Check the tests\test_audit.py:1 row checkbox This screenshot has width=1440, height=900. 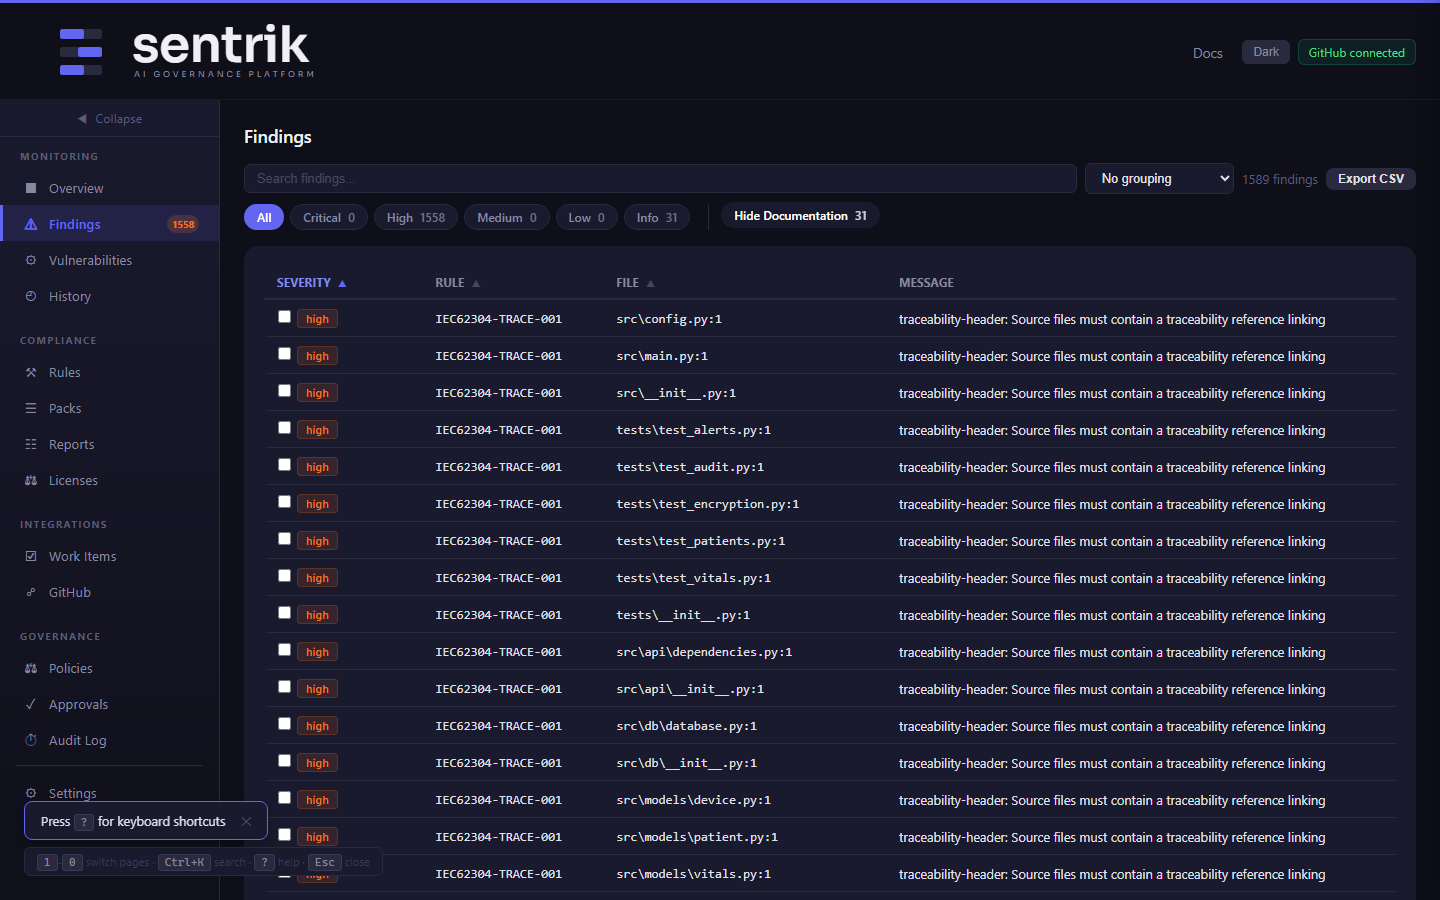point(284,465)
